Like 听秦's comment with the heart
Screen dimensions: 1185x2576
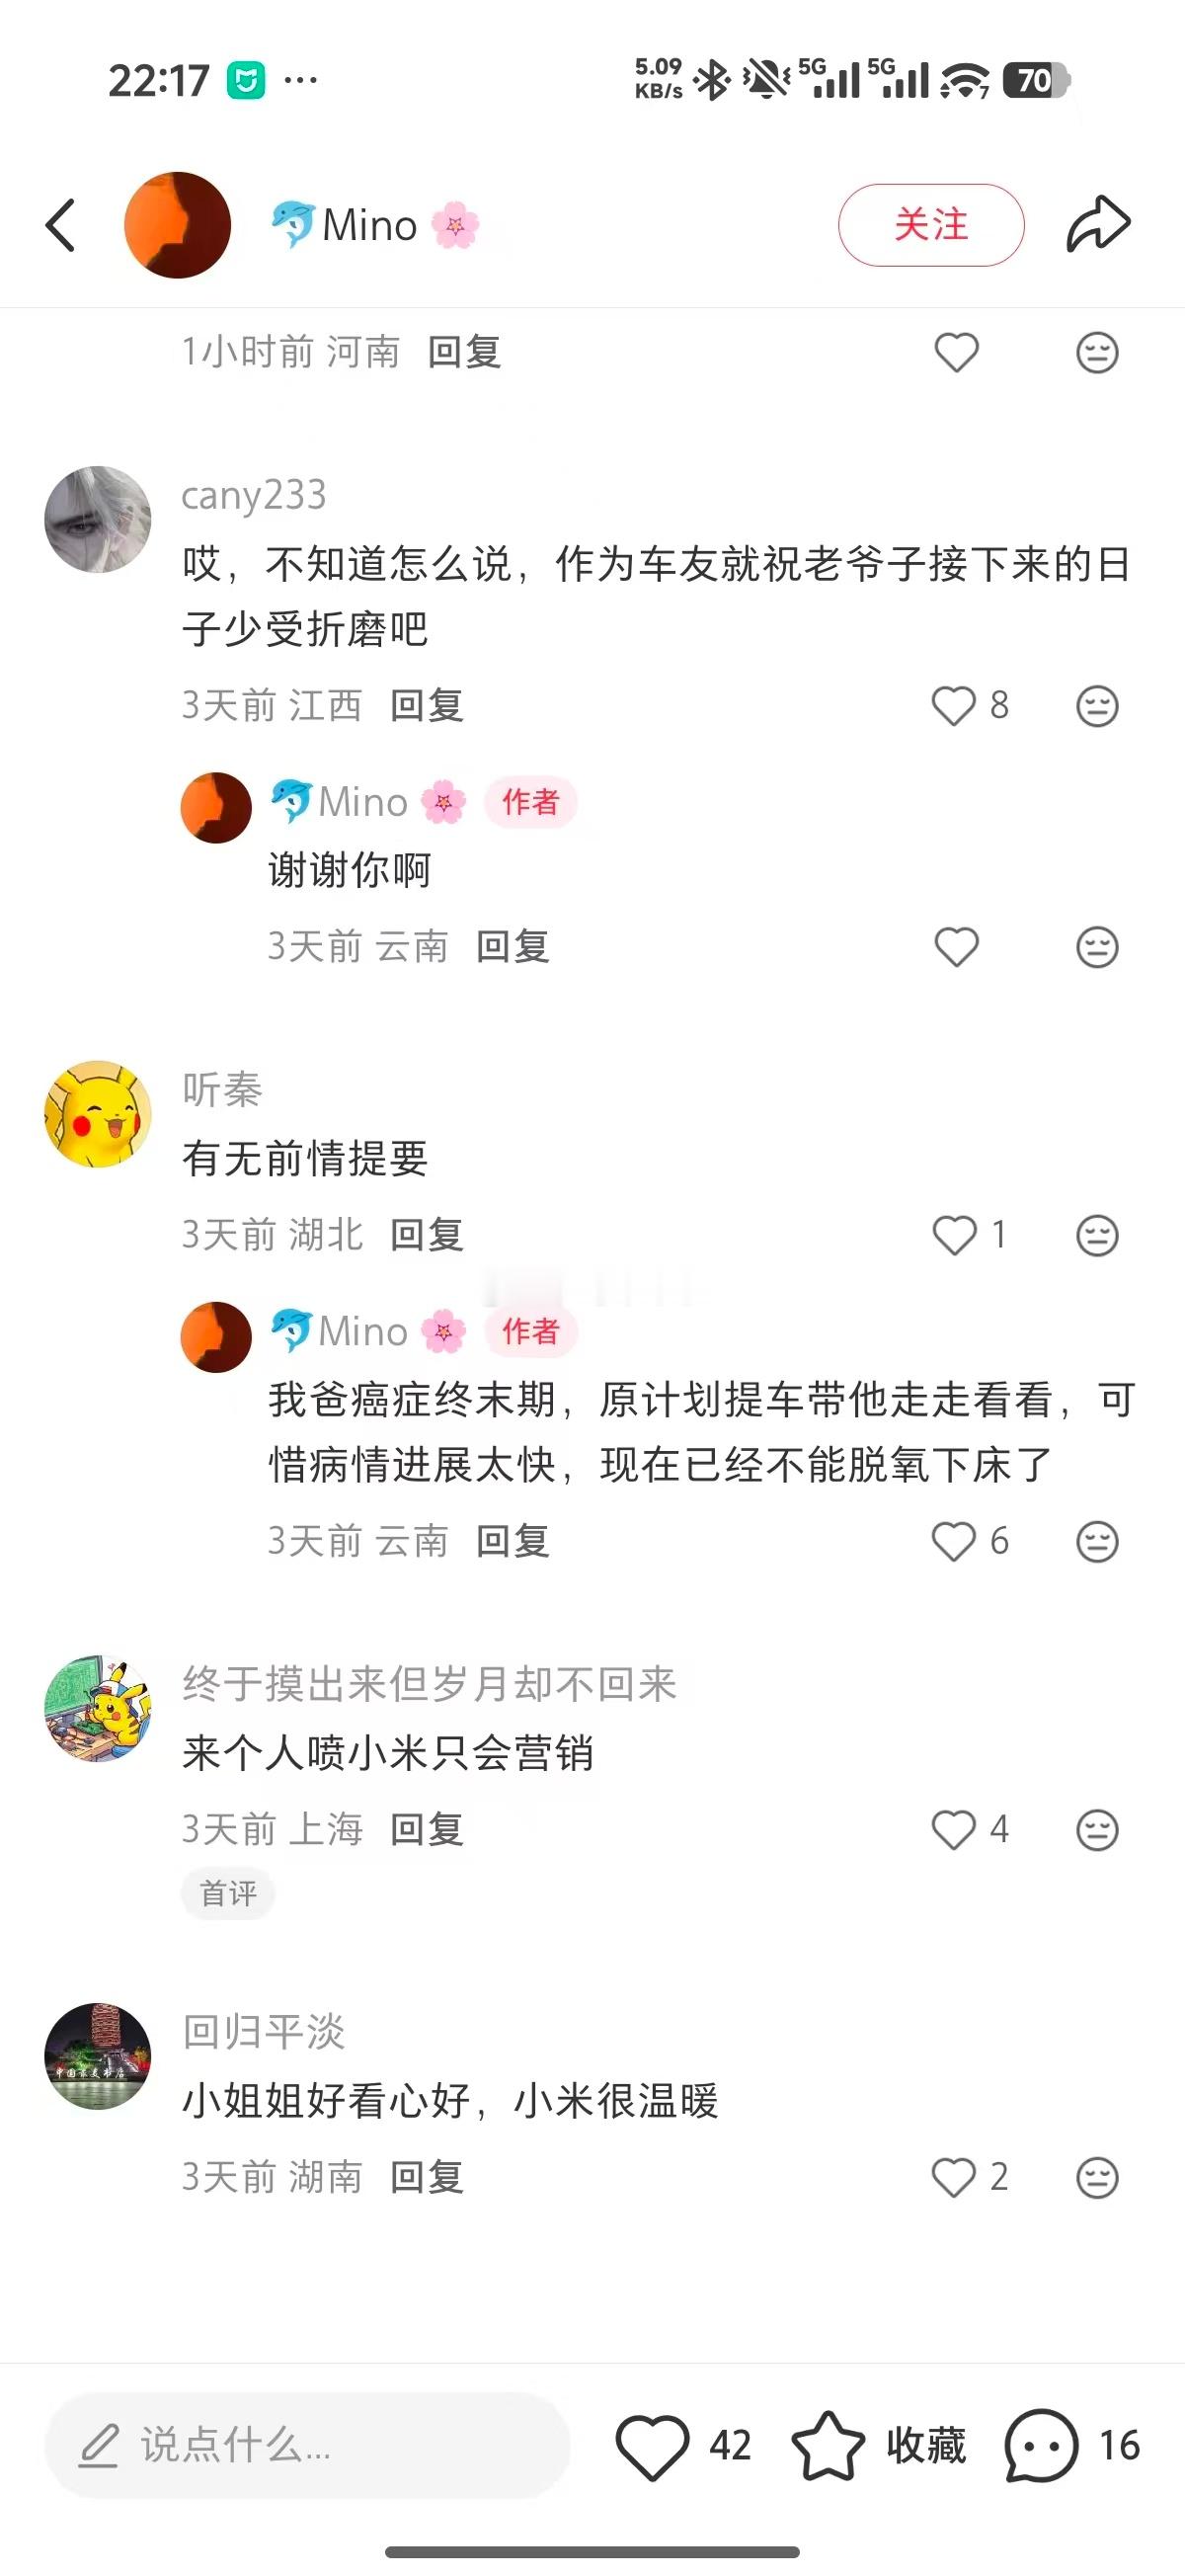point(954,1235)
